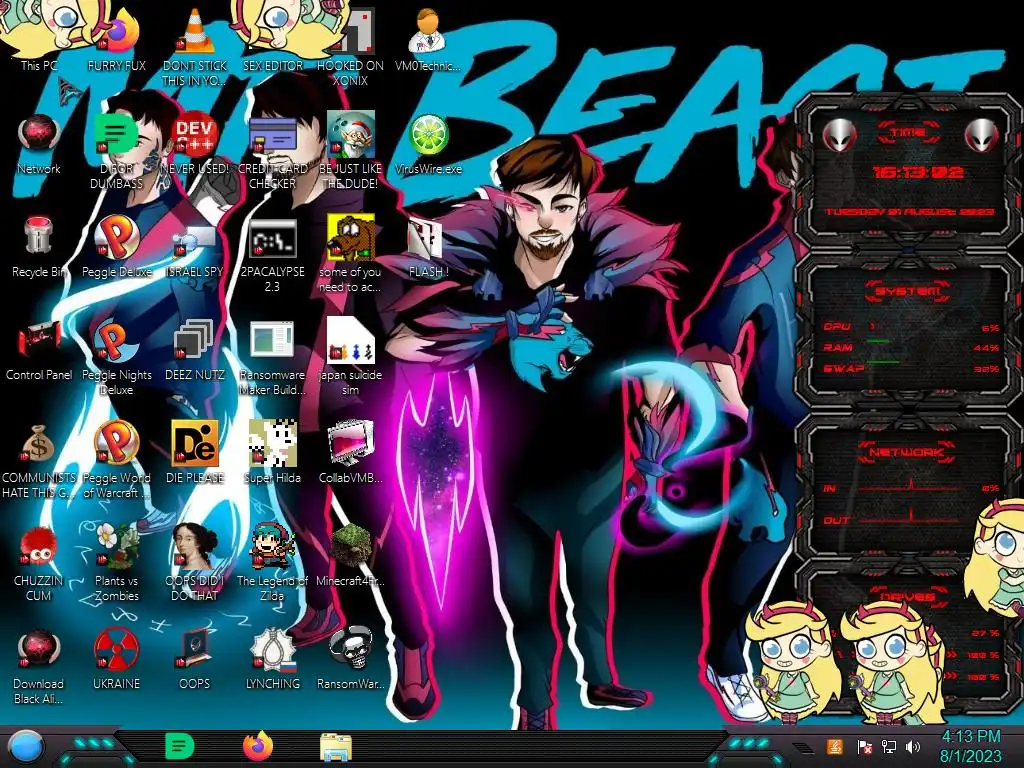
Task: Launch the FURRY FUX Firefox shortcut
Action: click(116, 39)
